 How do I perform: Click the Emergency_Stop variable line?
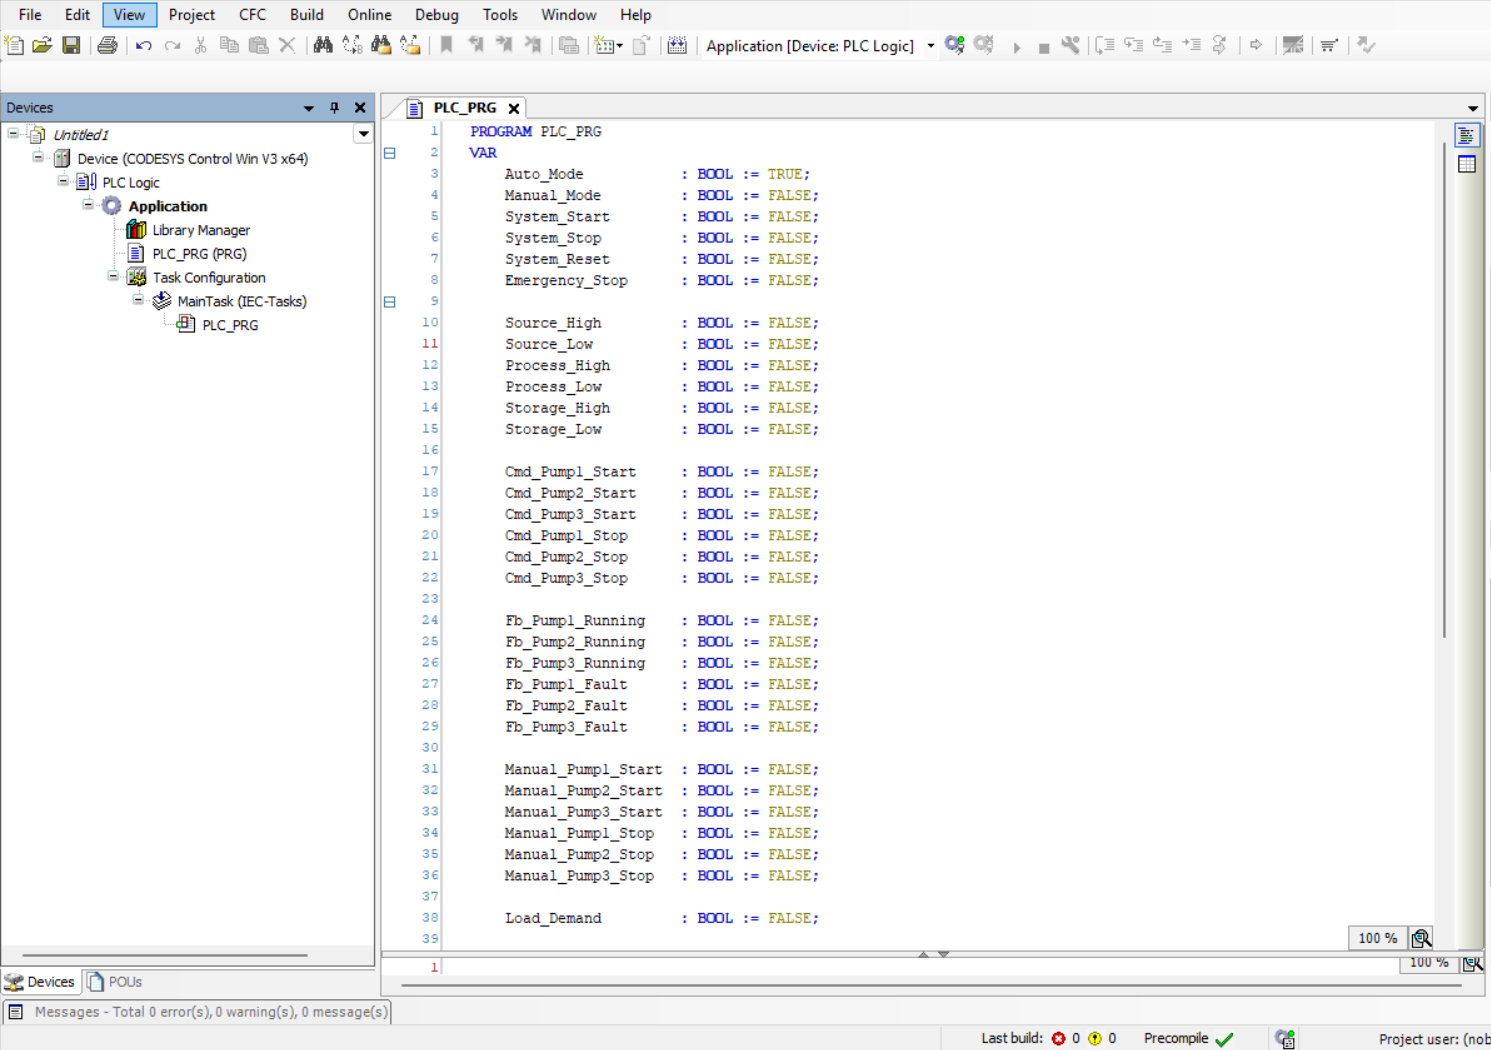pos(661,281)
